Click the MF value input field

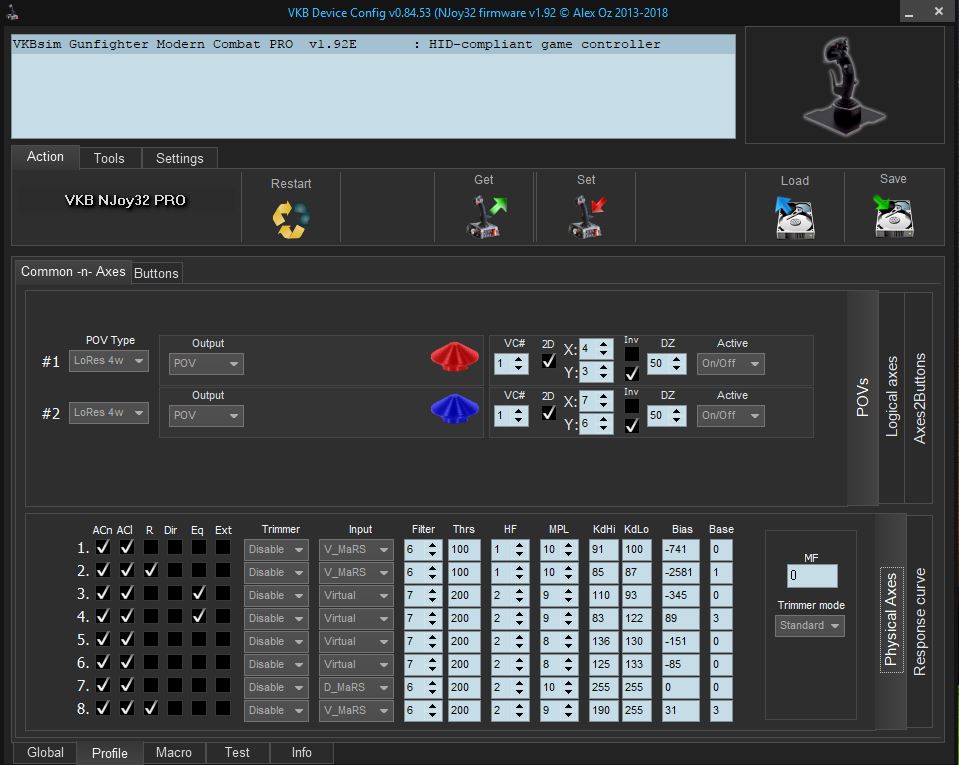click(812, 575)
